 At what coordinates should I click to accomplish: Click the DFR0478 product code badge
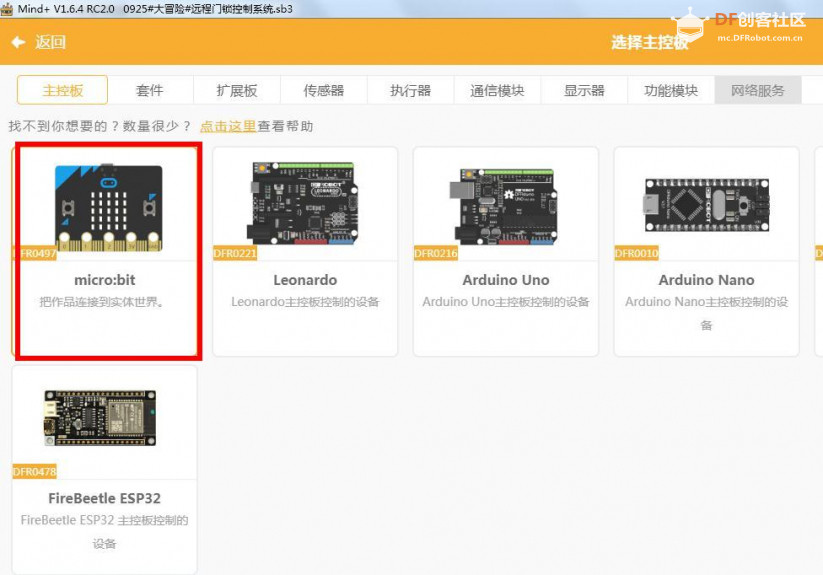(35, 472)
